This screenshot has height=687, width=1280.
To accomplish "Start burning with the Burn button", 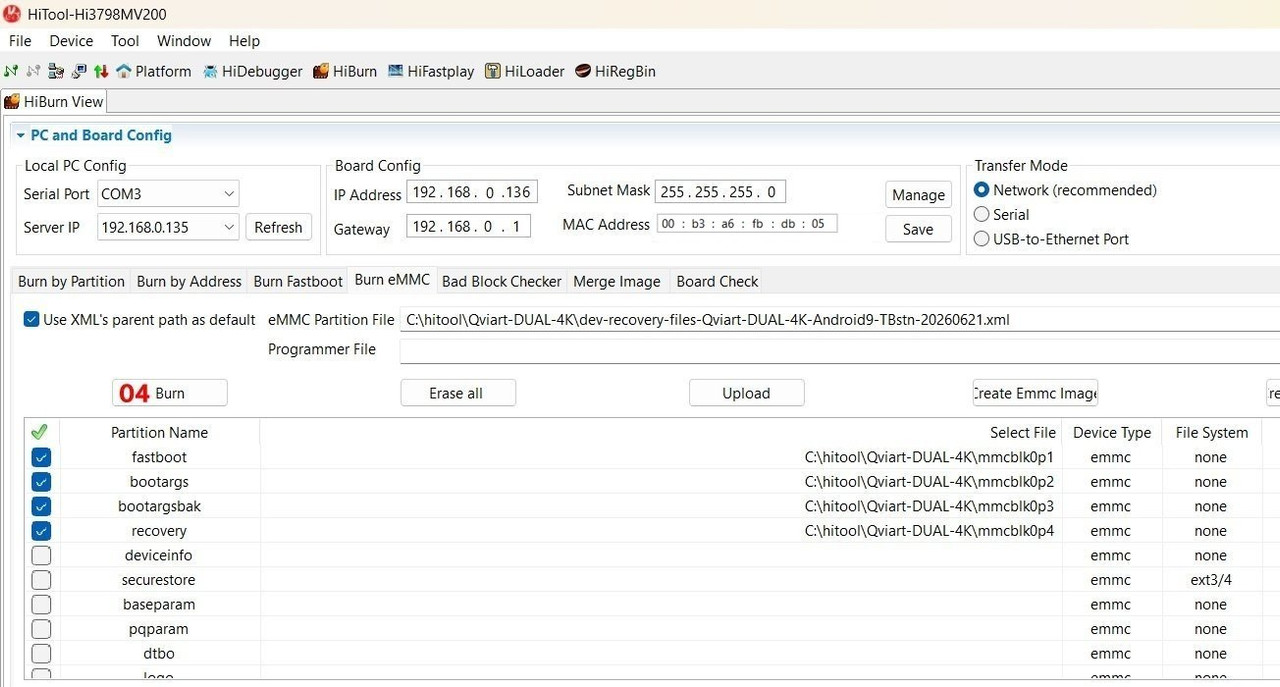I will coord(170,393).
